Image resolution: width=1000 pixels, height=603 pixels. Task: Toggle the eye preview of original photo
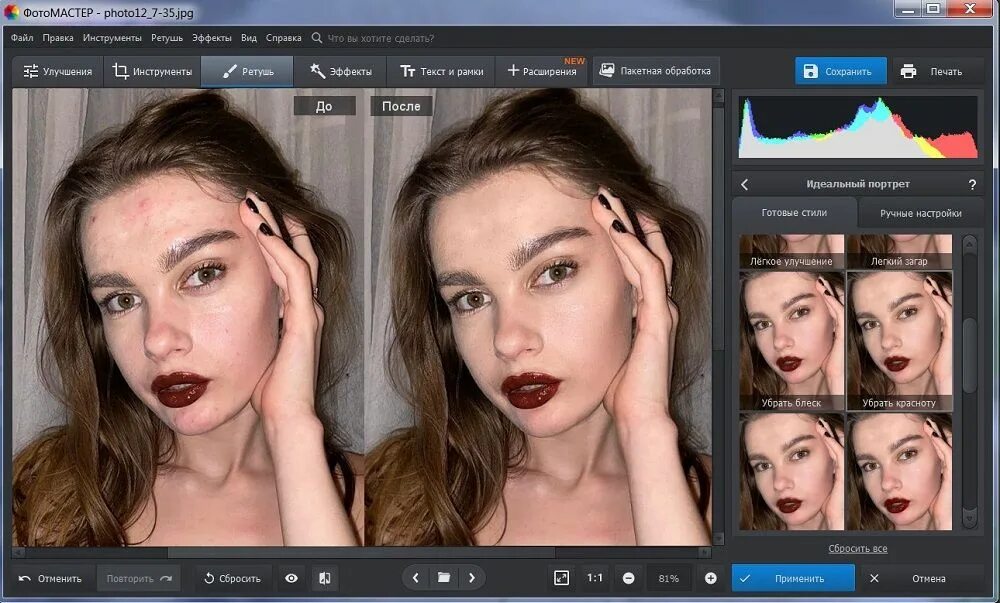point(291,578)
